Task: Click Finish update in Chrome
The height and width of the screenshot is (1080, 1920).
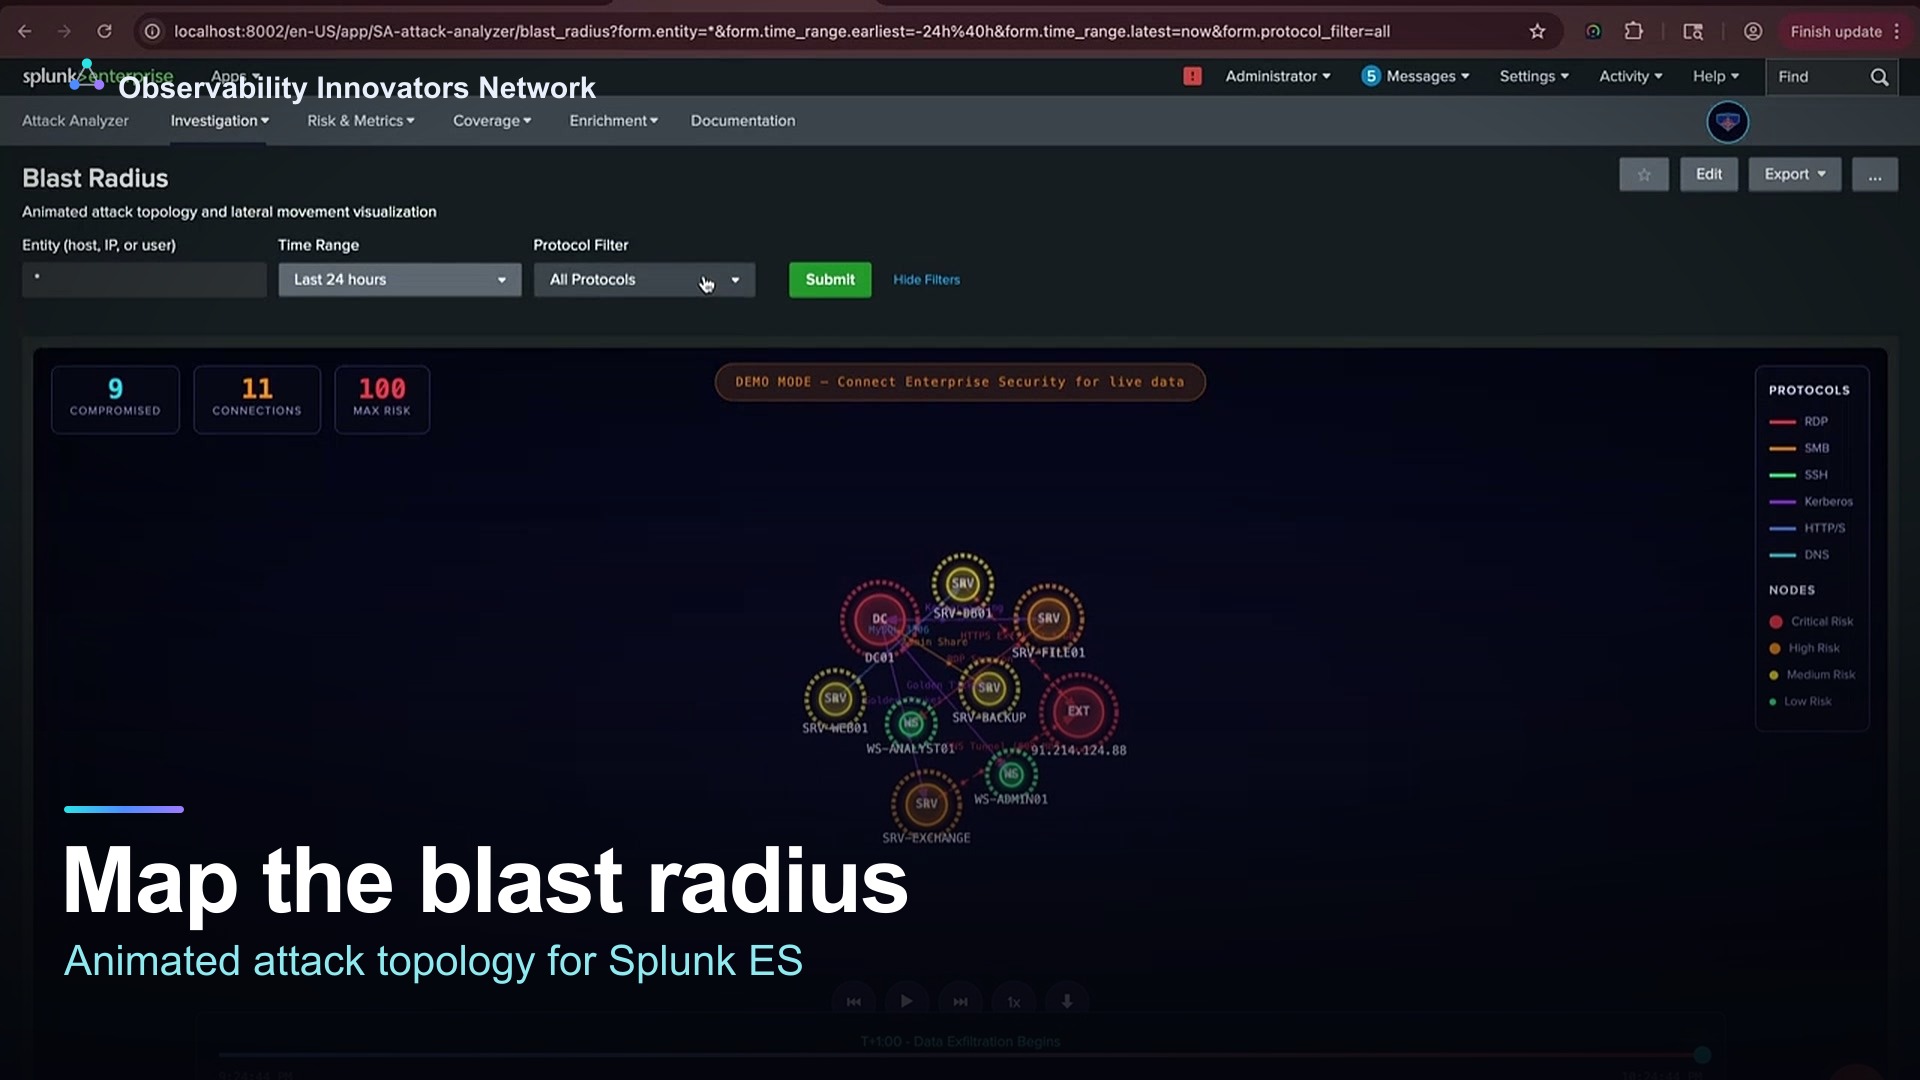Action: 1836,31
